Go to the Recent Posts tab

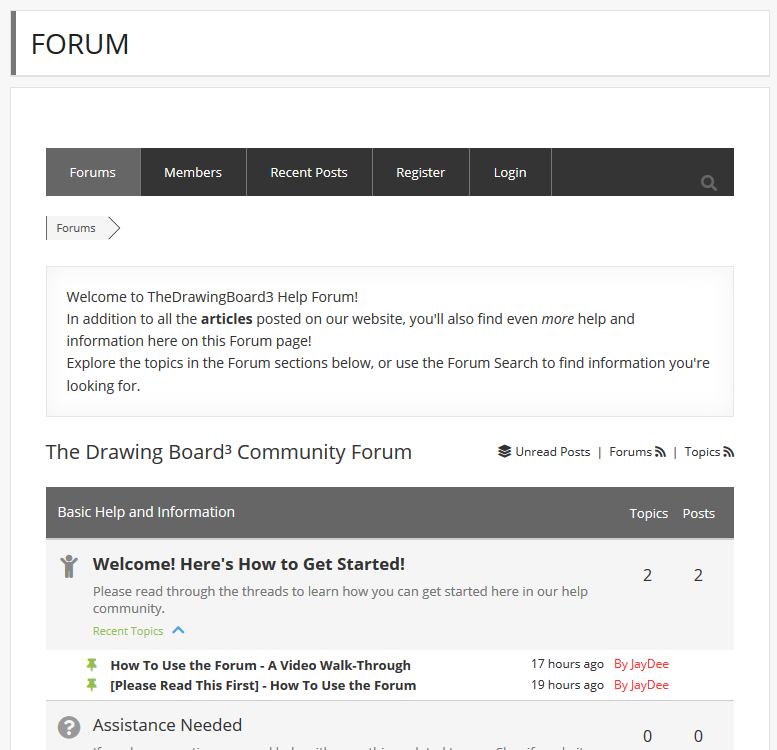(x=309, y=172)
